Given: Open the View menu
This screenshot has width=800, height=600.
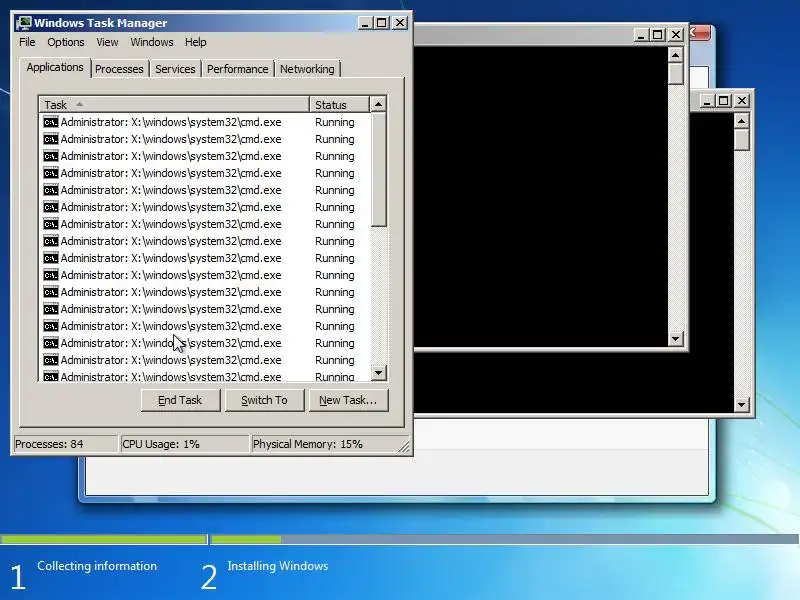Looking at the screenshot, I should click(x=107, y=42).
